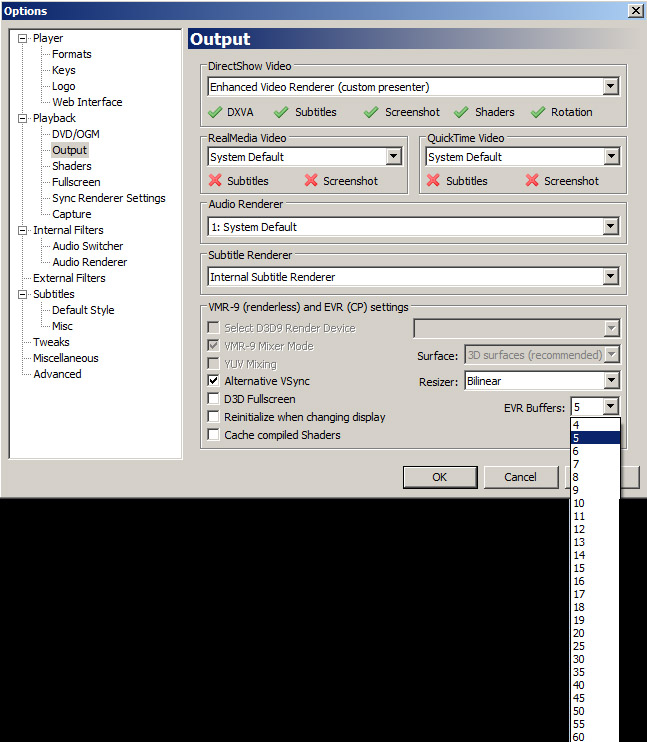Click the Shaders green checkmark indicator
The height and width of the screenshot is (742, 647).
461,112
